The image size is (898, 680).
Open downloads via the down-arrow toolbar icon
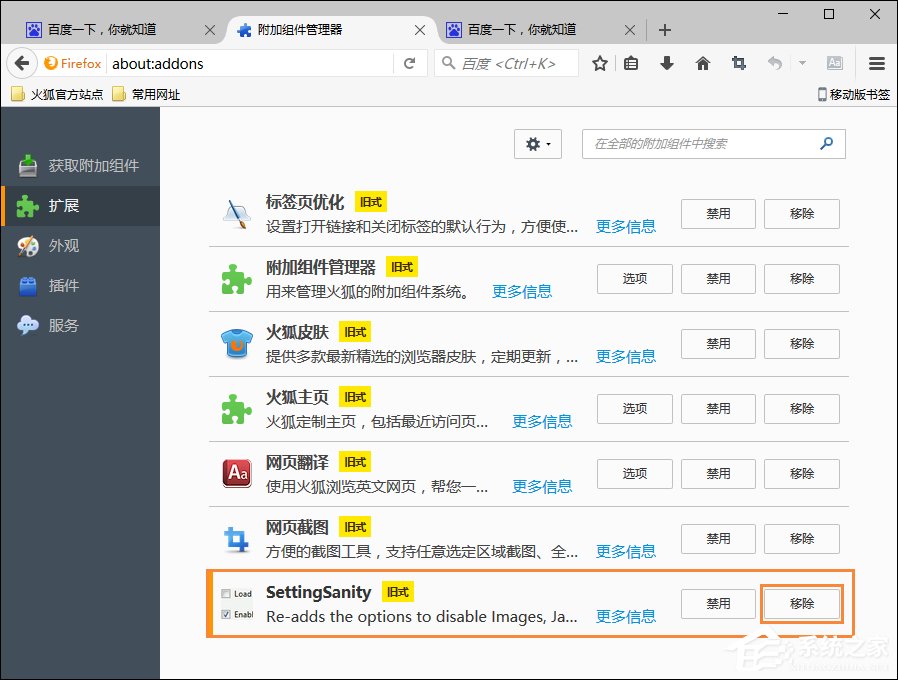pos(666,62)
